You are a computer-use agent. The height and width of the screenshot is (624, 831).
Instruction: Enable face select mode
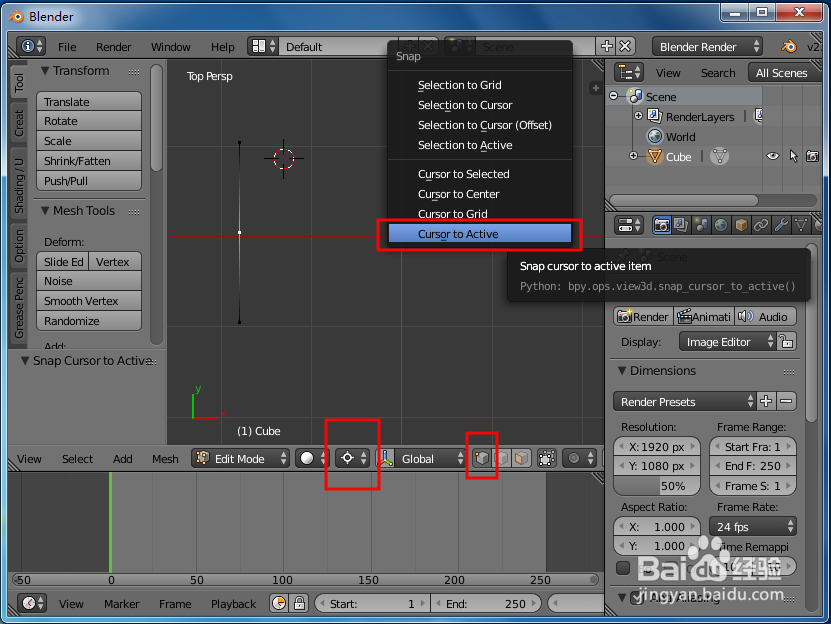coord(521,458)
